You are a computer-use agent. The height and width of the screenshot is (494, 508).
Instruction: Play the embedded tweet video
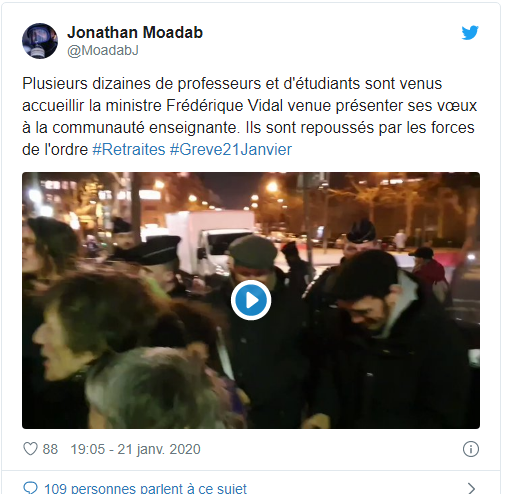pos(251,300)
